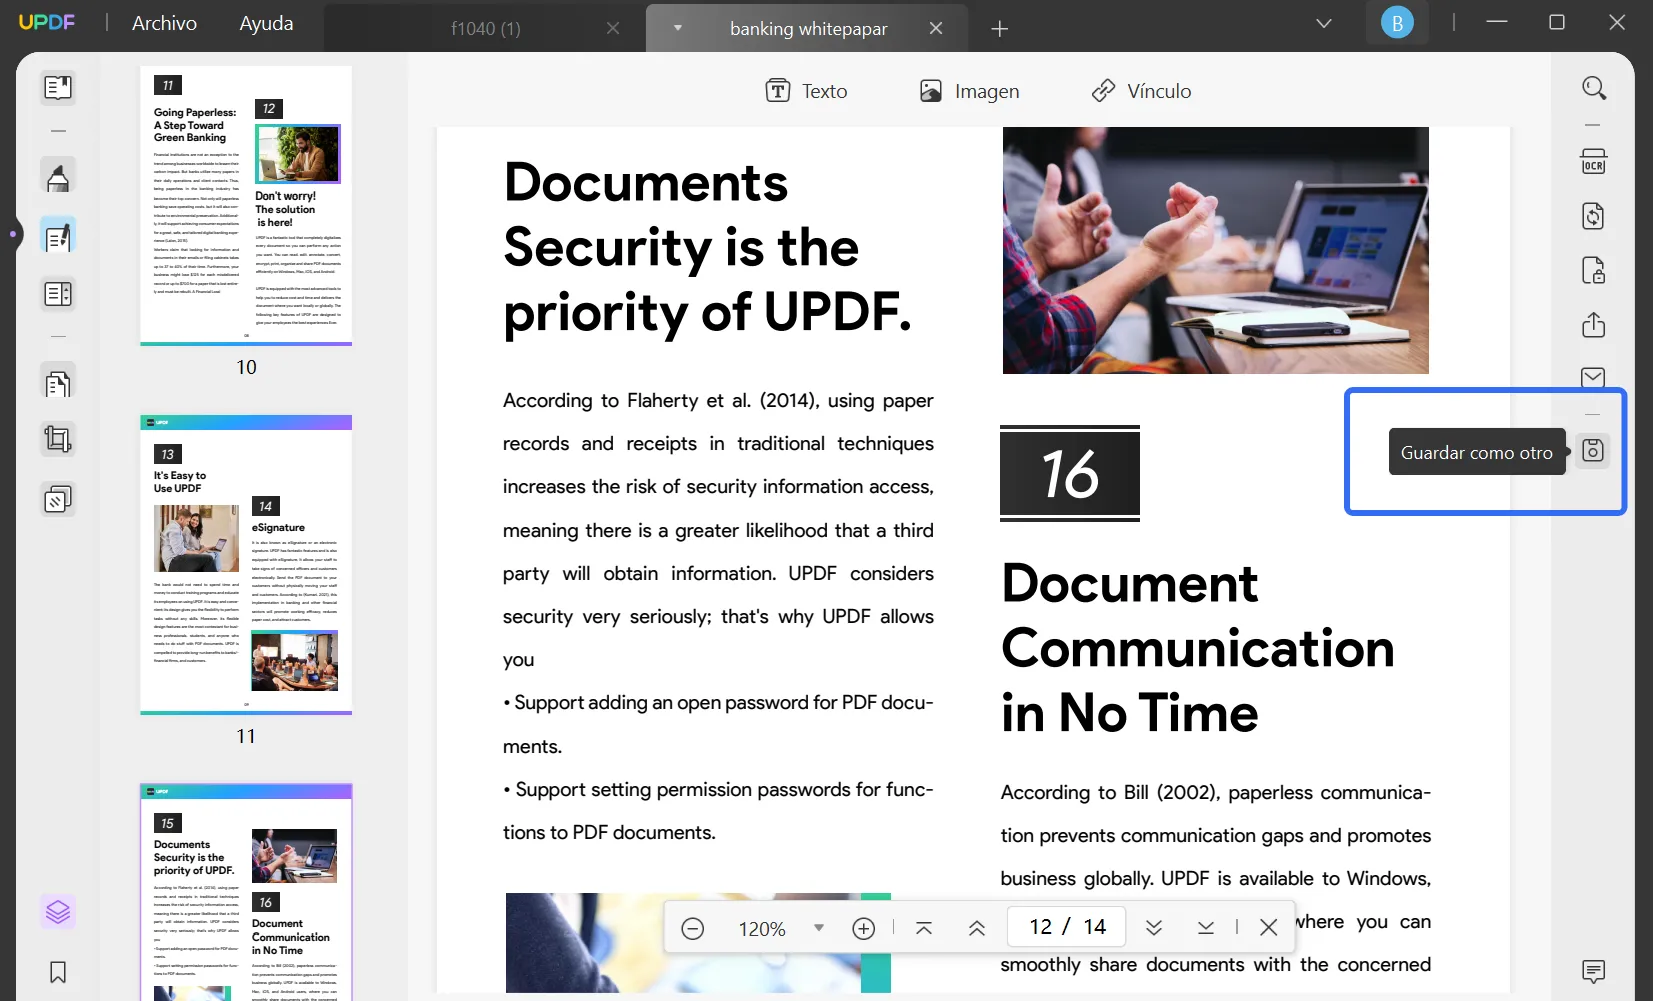Image resolution: width=1653 pixels, height=1001 pixels.
Task: Click the heading "Document Communication in No Time"
Action: 1198,648
